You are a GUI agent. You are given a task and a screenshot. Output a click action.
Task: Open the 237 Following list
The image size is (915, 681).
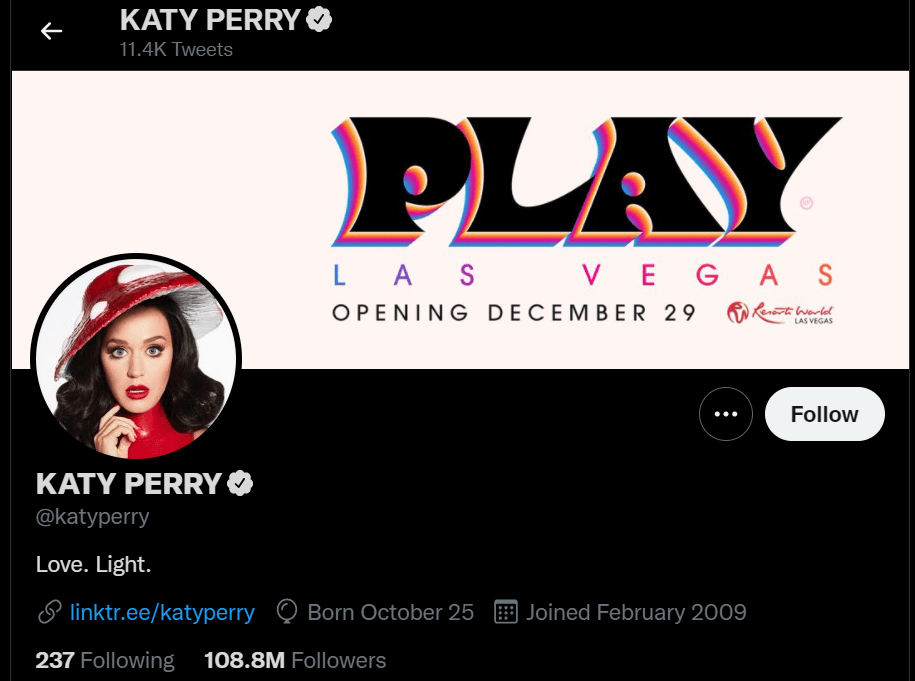tap(105, 660)
